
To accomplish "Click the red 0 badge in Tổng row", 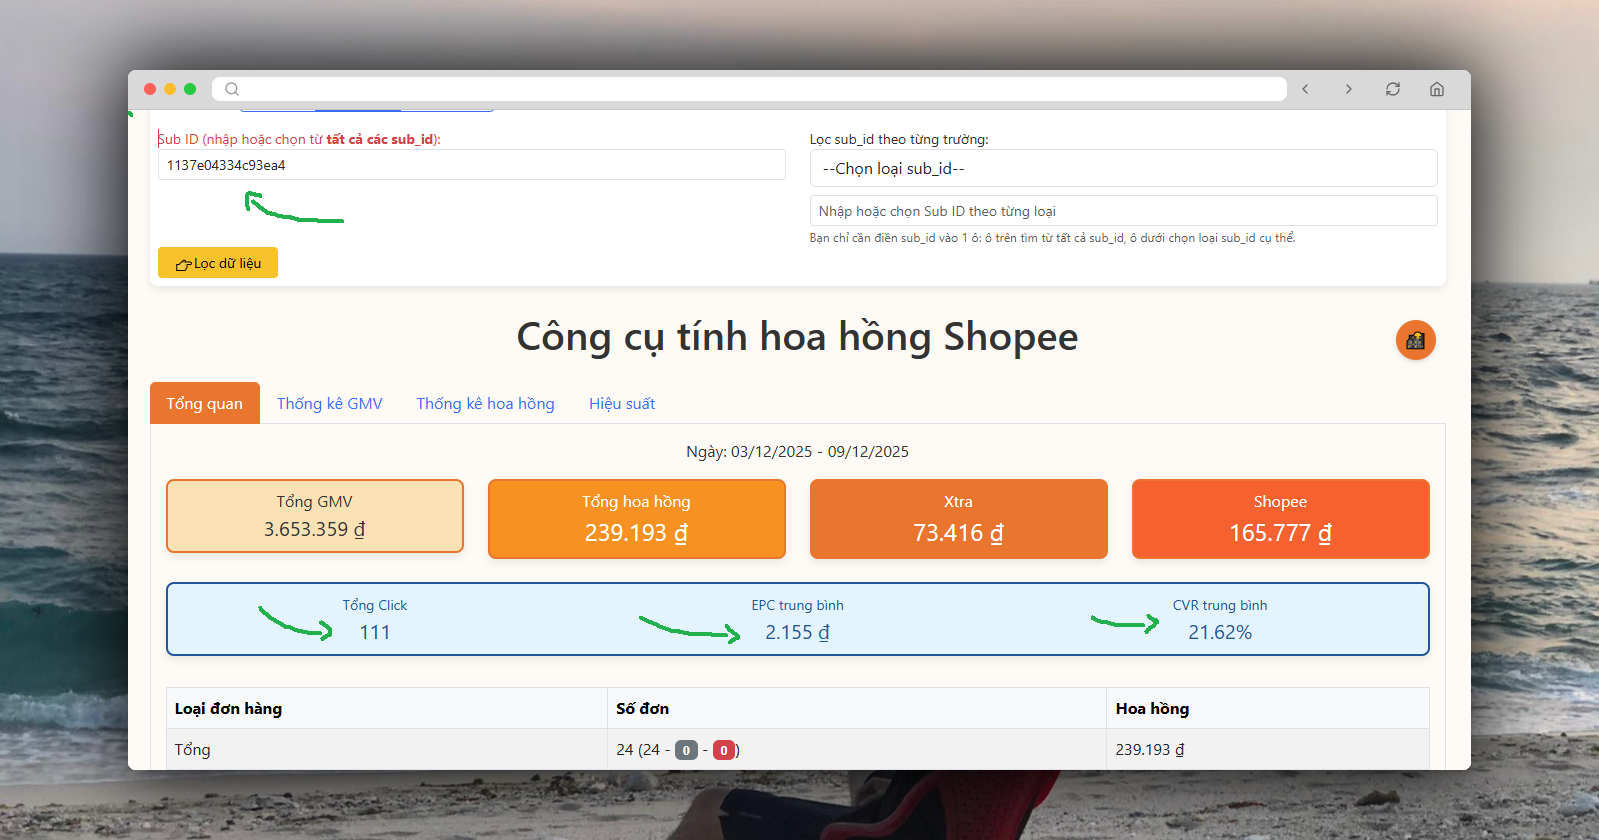I will [724, 750].
